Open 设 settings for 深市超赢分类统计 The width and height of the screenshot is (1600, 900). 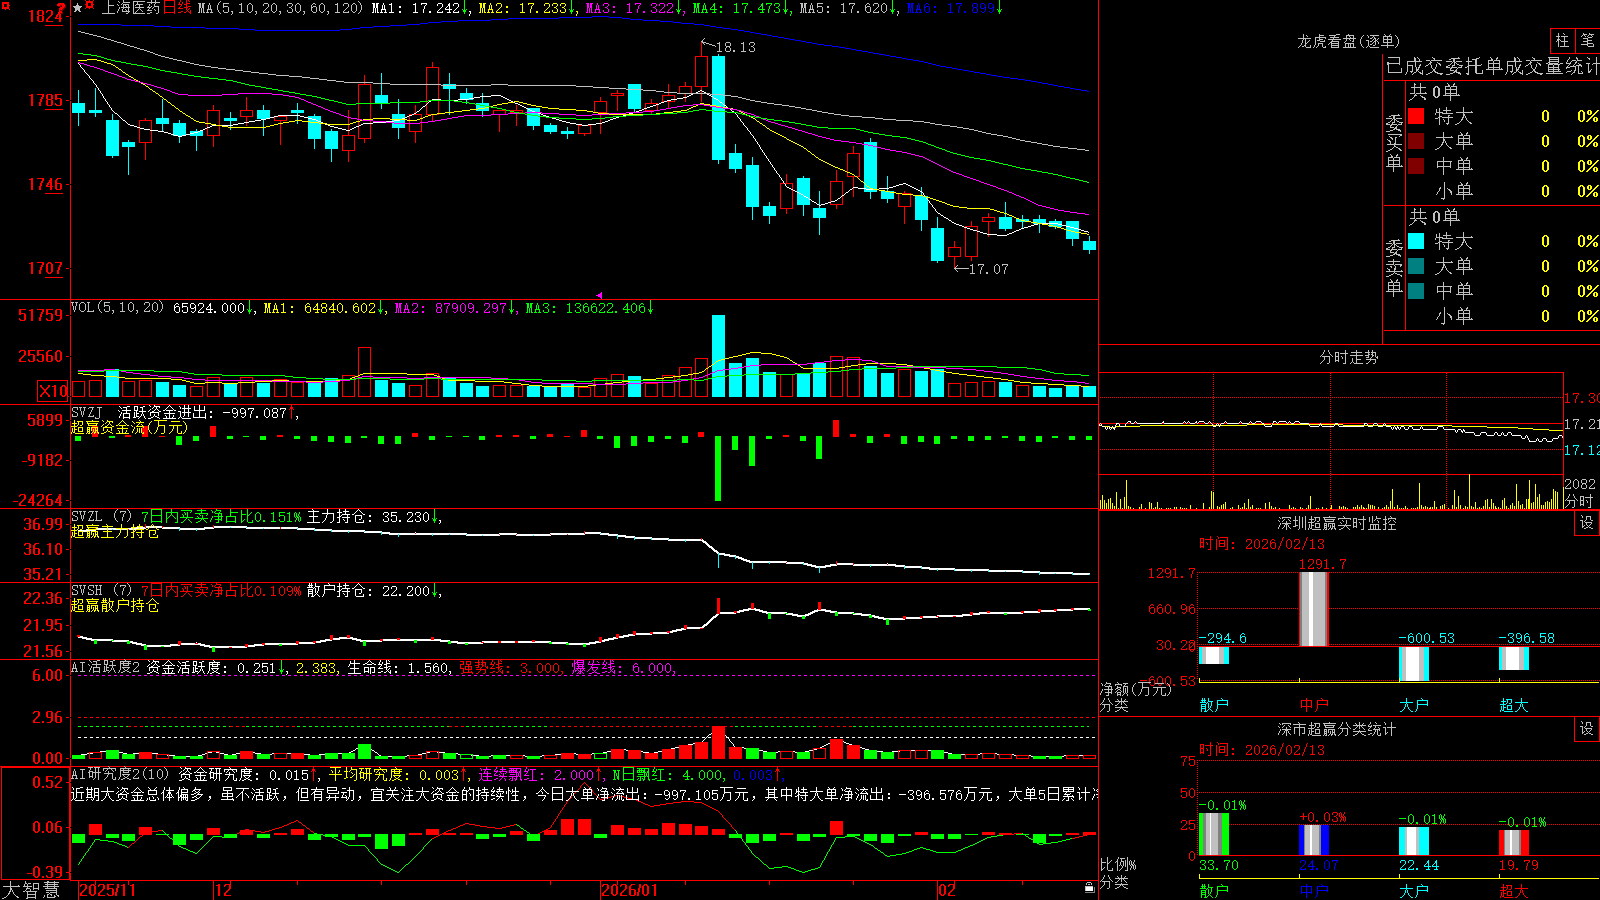coord(1587,729)
